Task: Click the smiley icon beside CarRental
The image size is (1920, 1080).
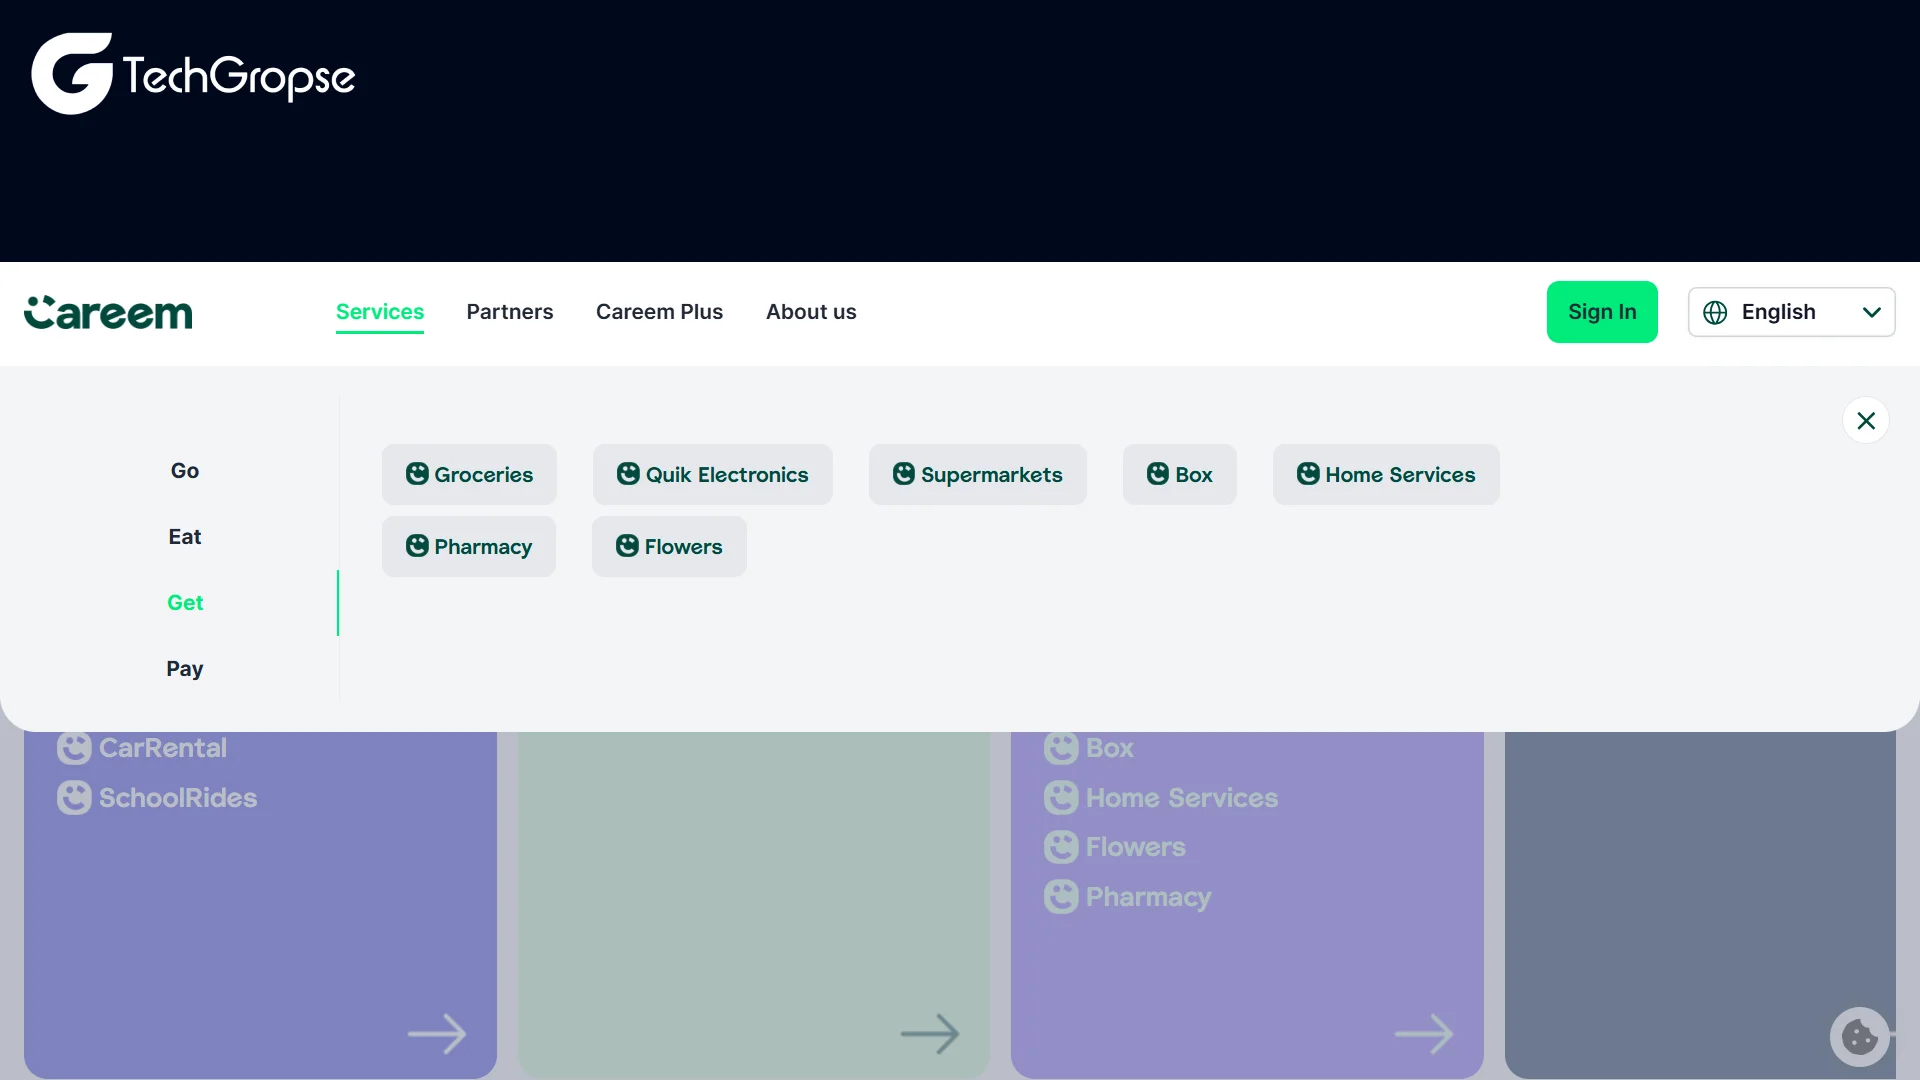Action: [x=74, y=748]
